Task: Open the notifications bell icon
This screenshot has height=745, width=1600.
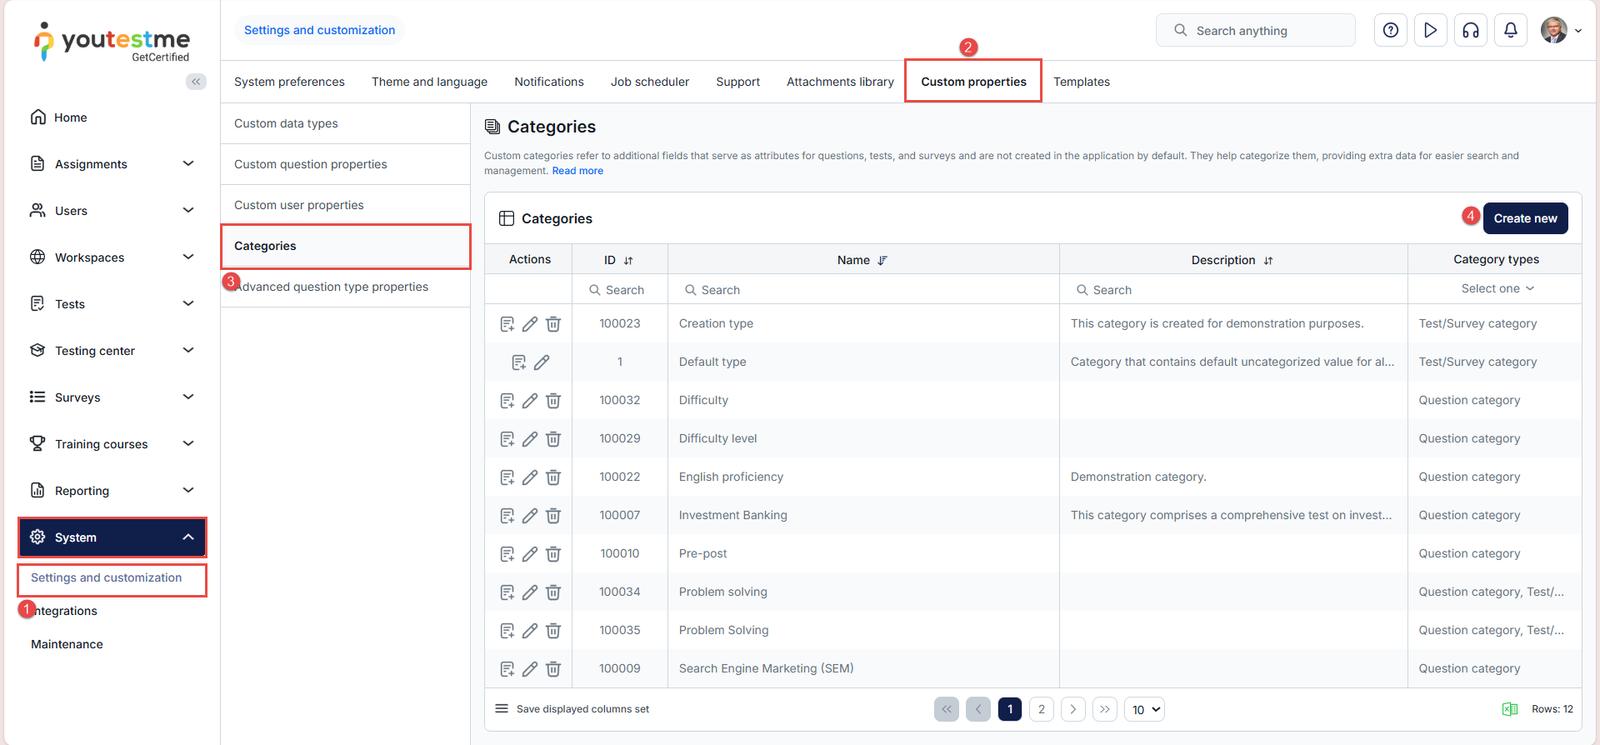Action: pyautogui.click(x=1510, y=30)
